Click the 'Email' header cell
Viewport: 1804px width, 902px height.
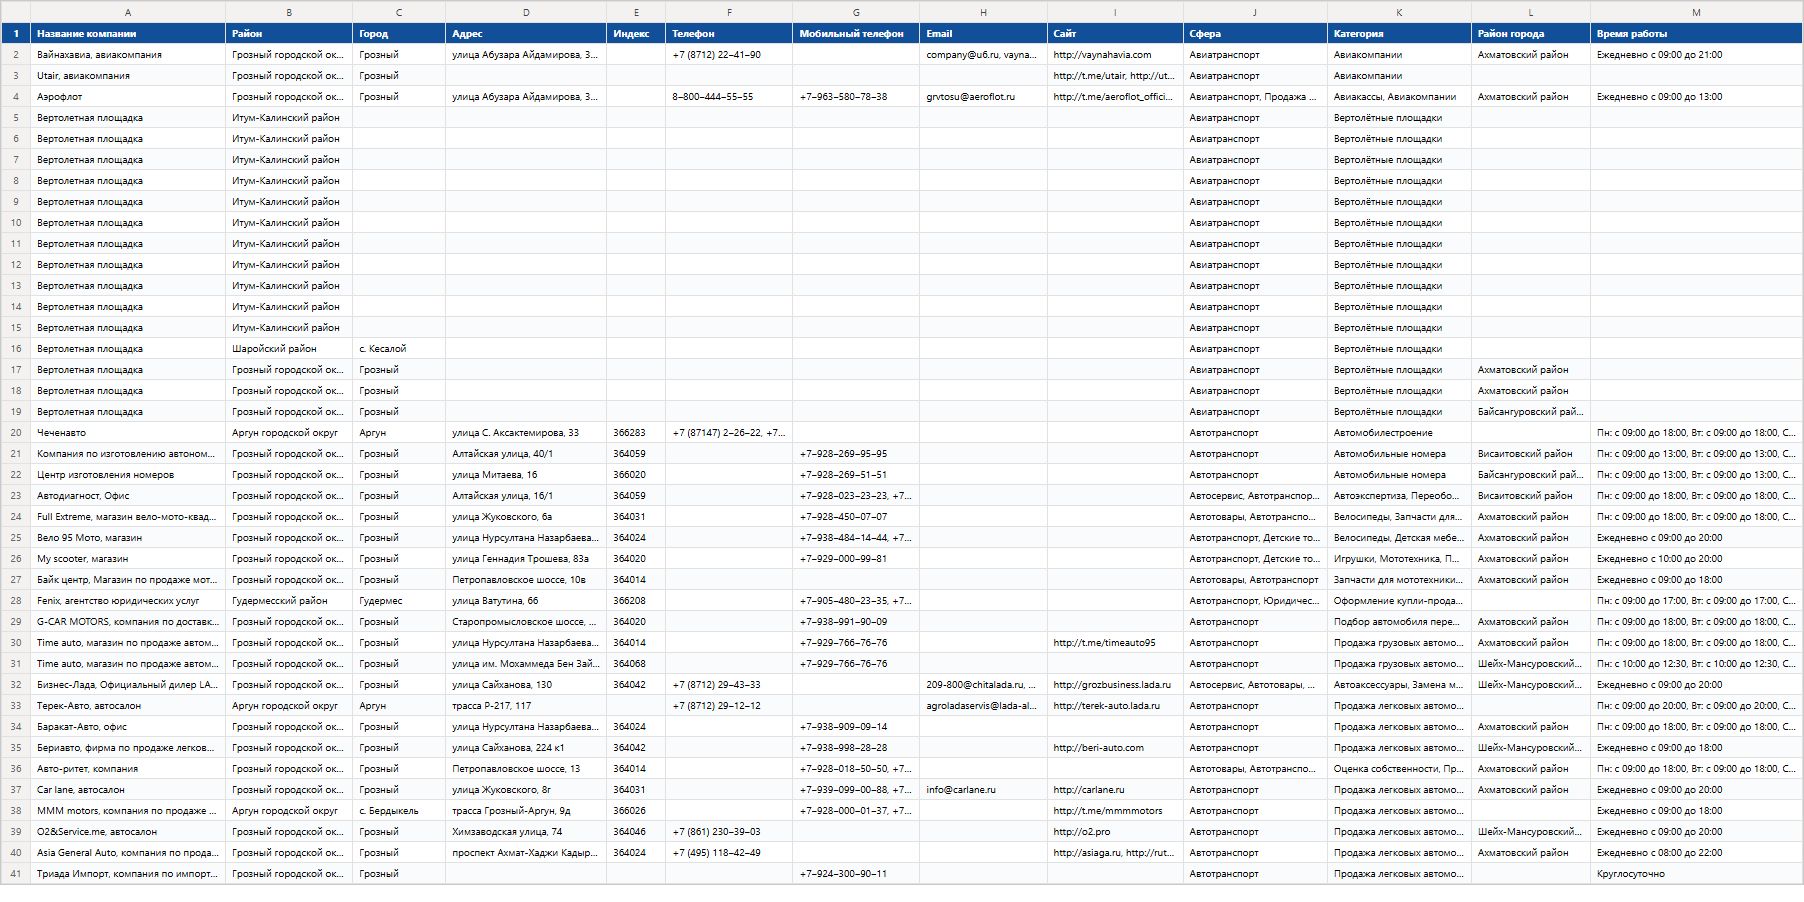[x=983, y=34]
